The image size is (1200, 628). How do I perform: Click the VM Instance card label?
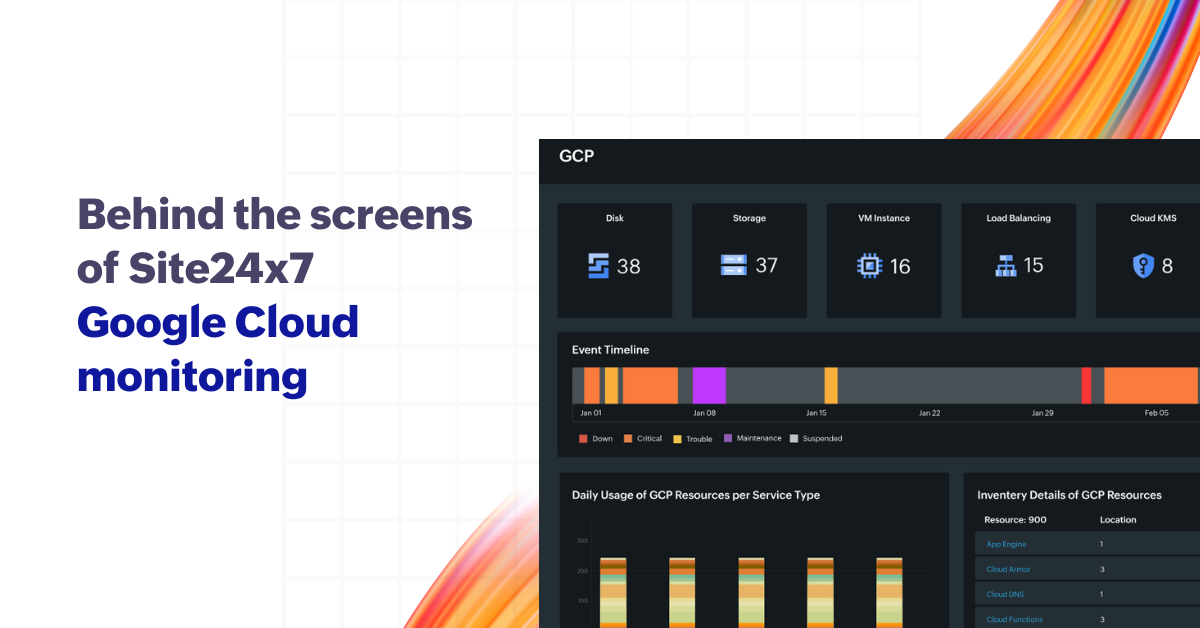pyautogui.click(x=884, y=218)
